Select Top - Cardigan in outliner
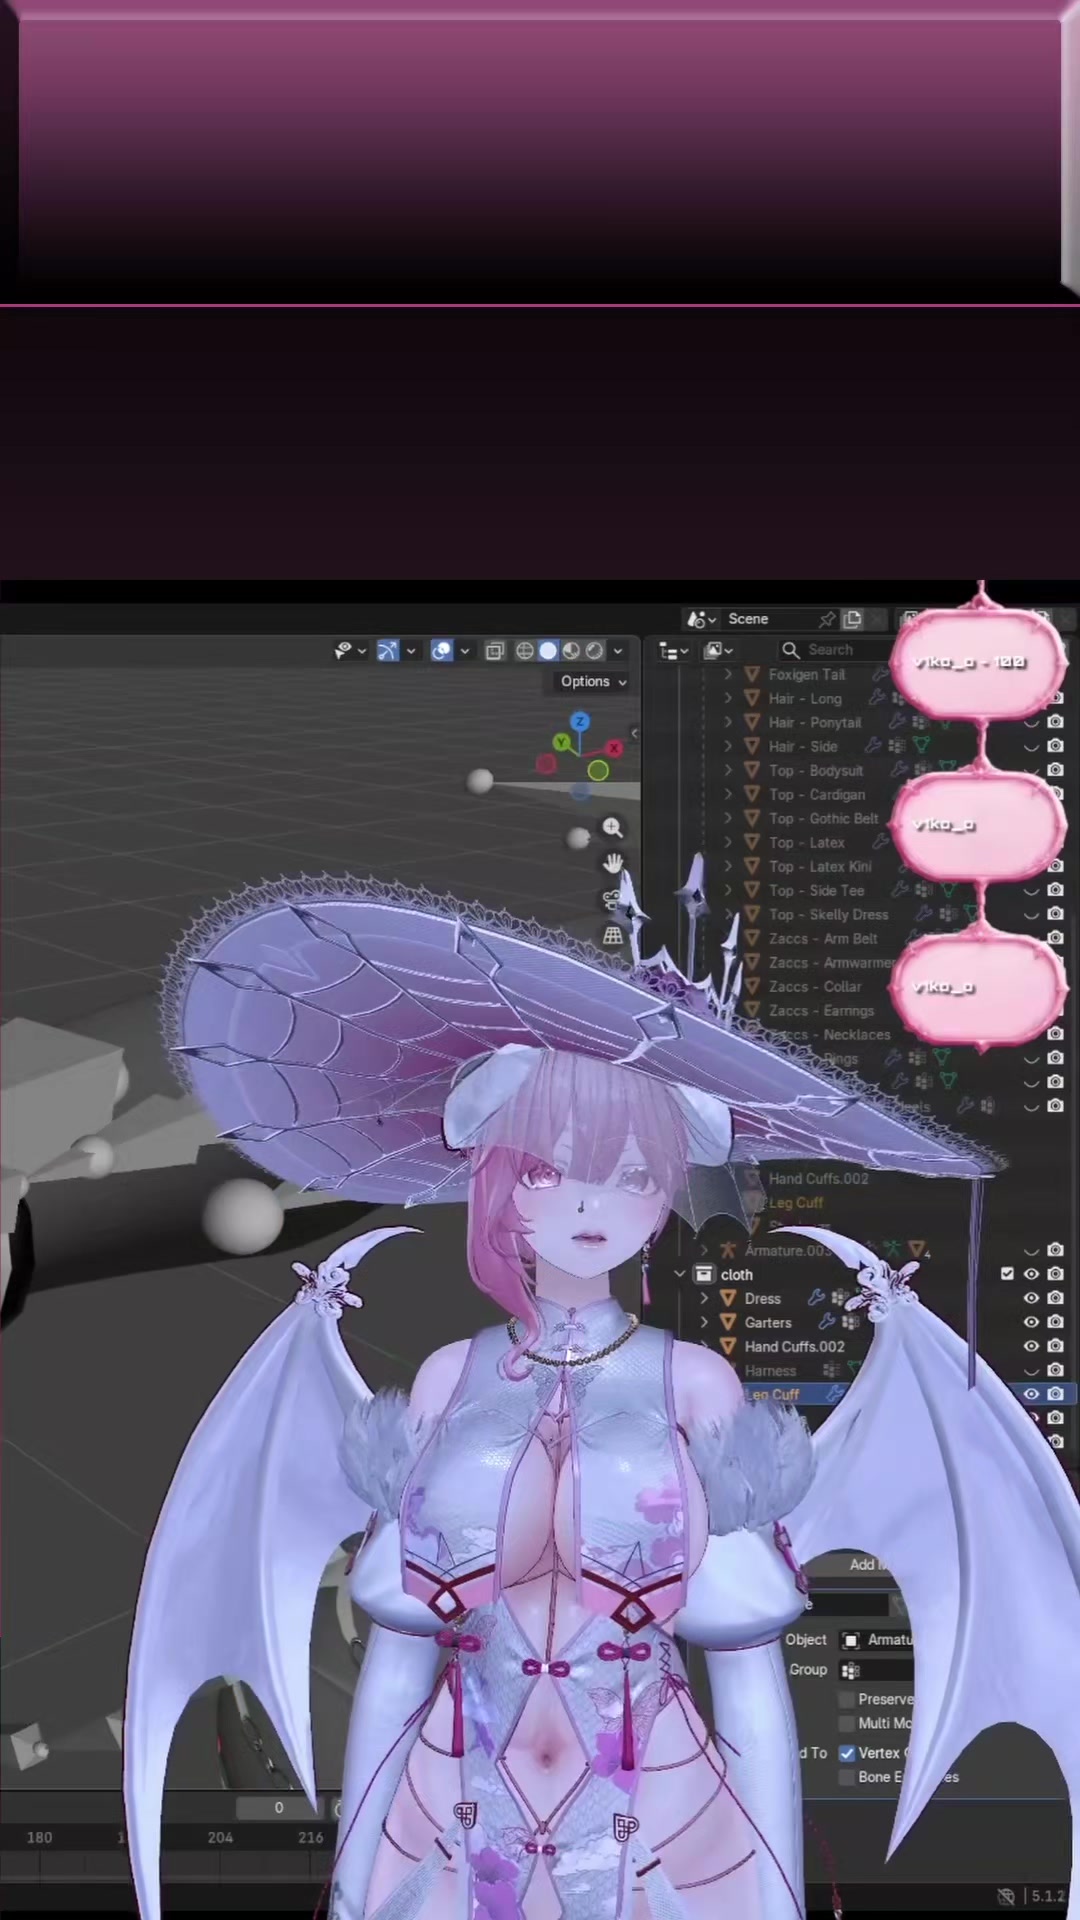The height and width of the screenshot is (1920, 1080). [817, 794]
